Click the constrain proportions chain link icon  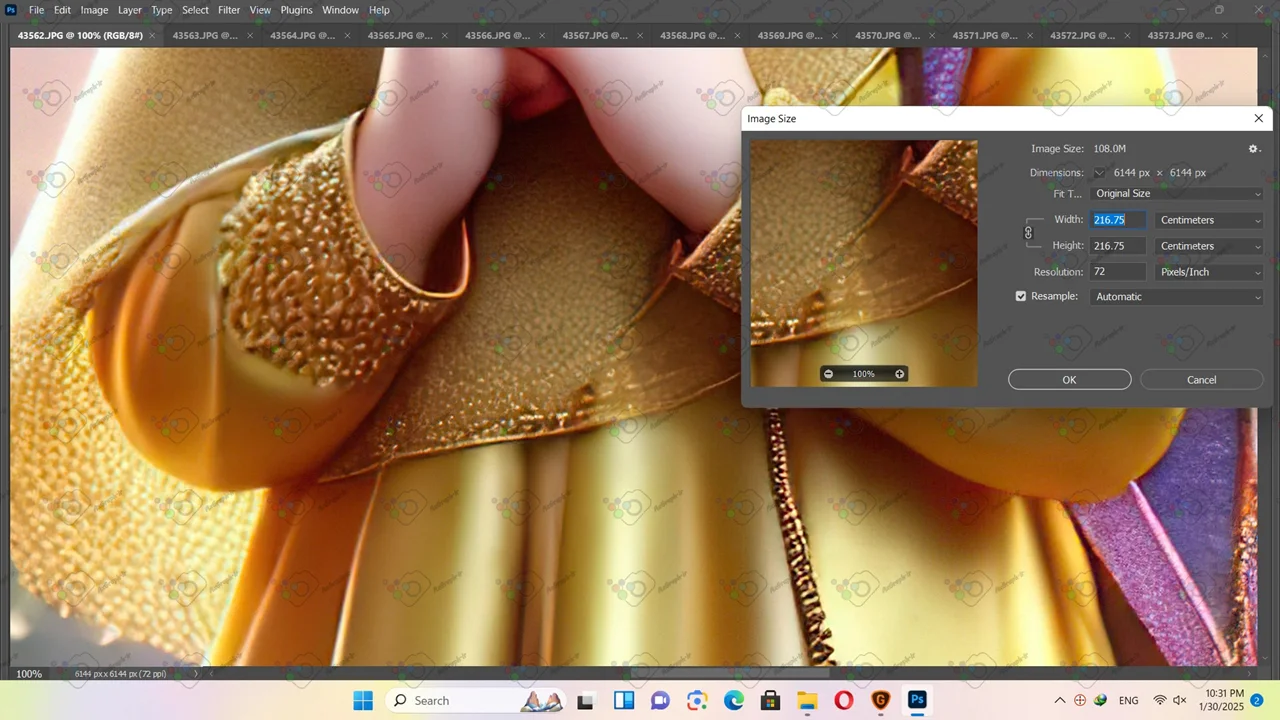coord(1028,233)
